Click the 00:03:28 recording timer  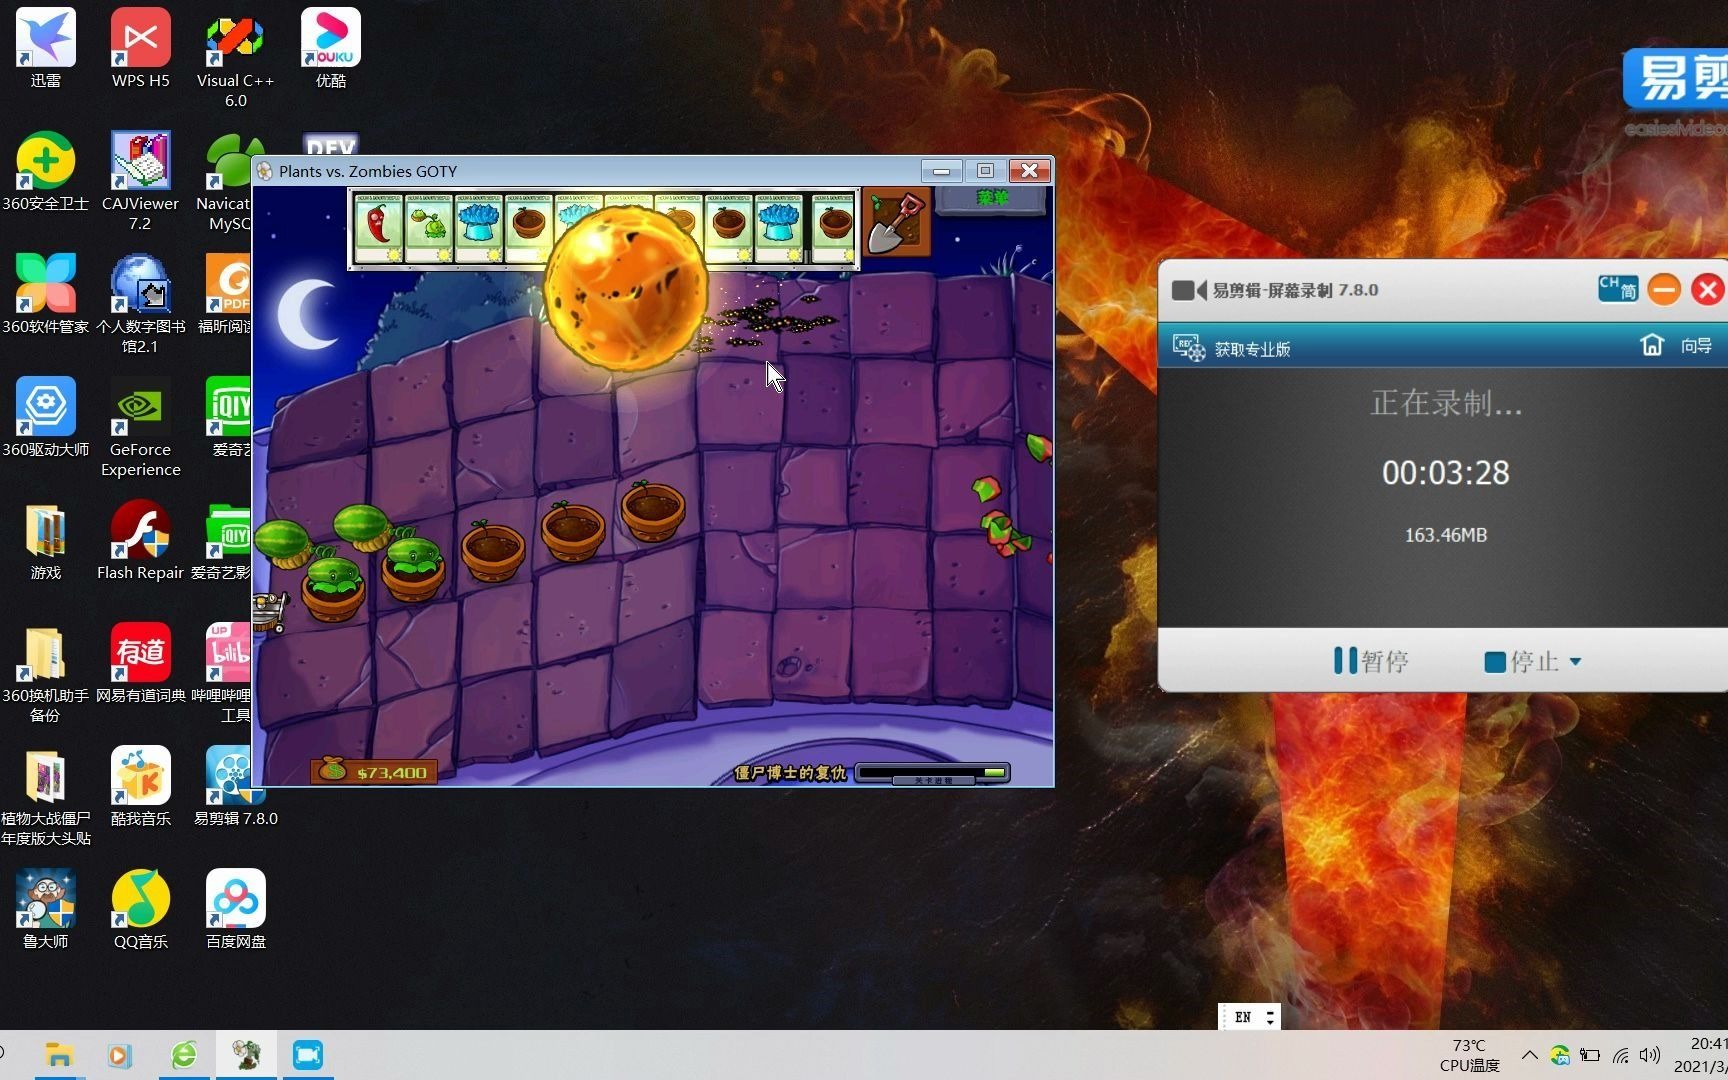[x=1445, y=472]
